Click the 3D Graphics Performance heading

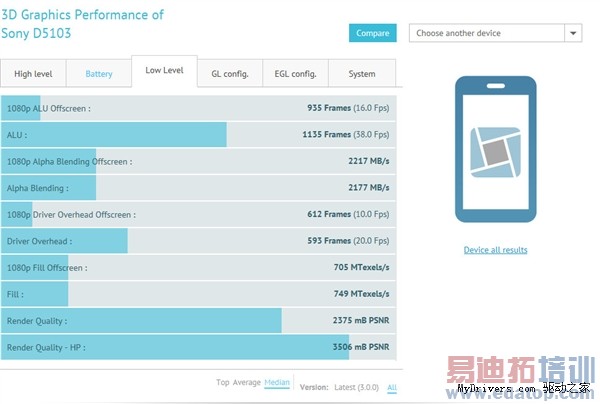point(82,24)
